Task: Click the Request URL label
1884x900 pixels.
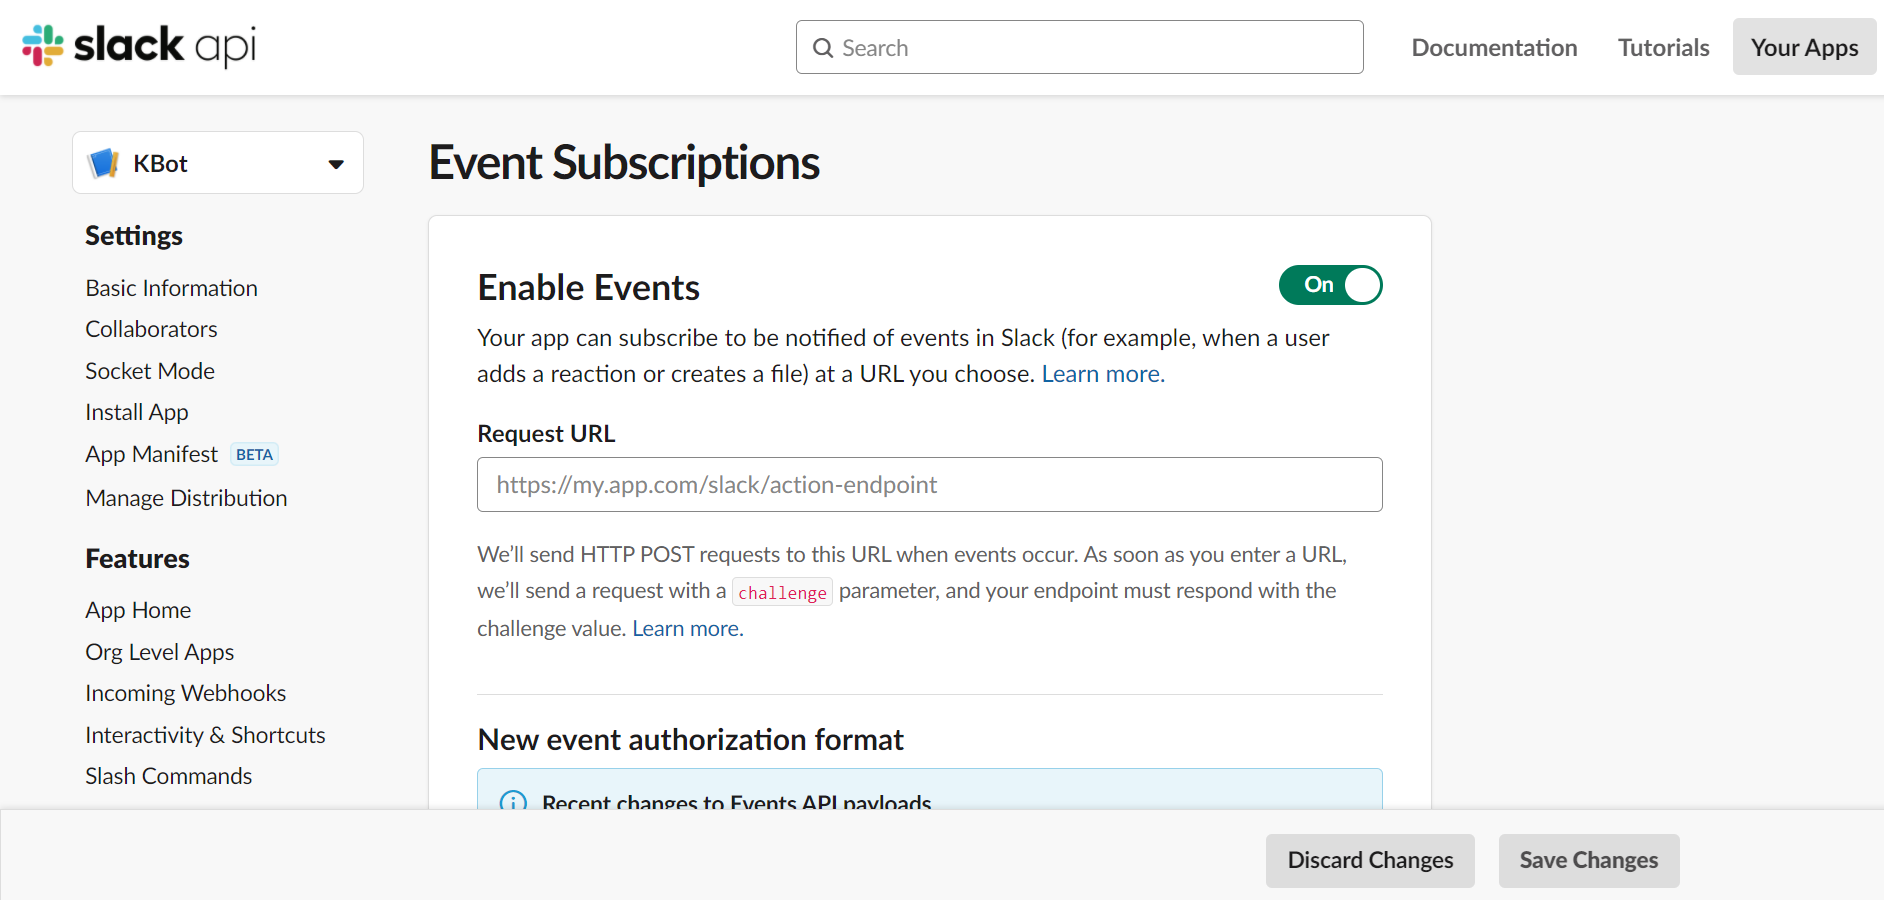Action: [x=546, y=434]
